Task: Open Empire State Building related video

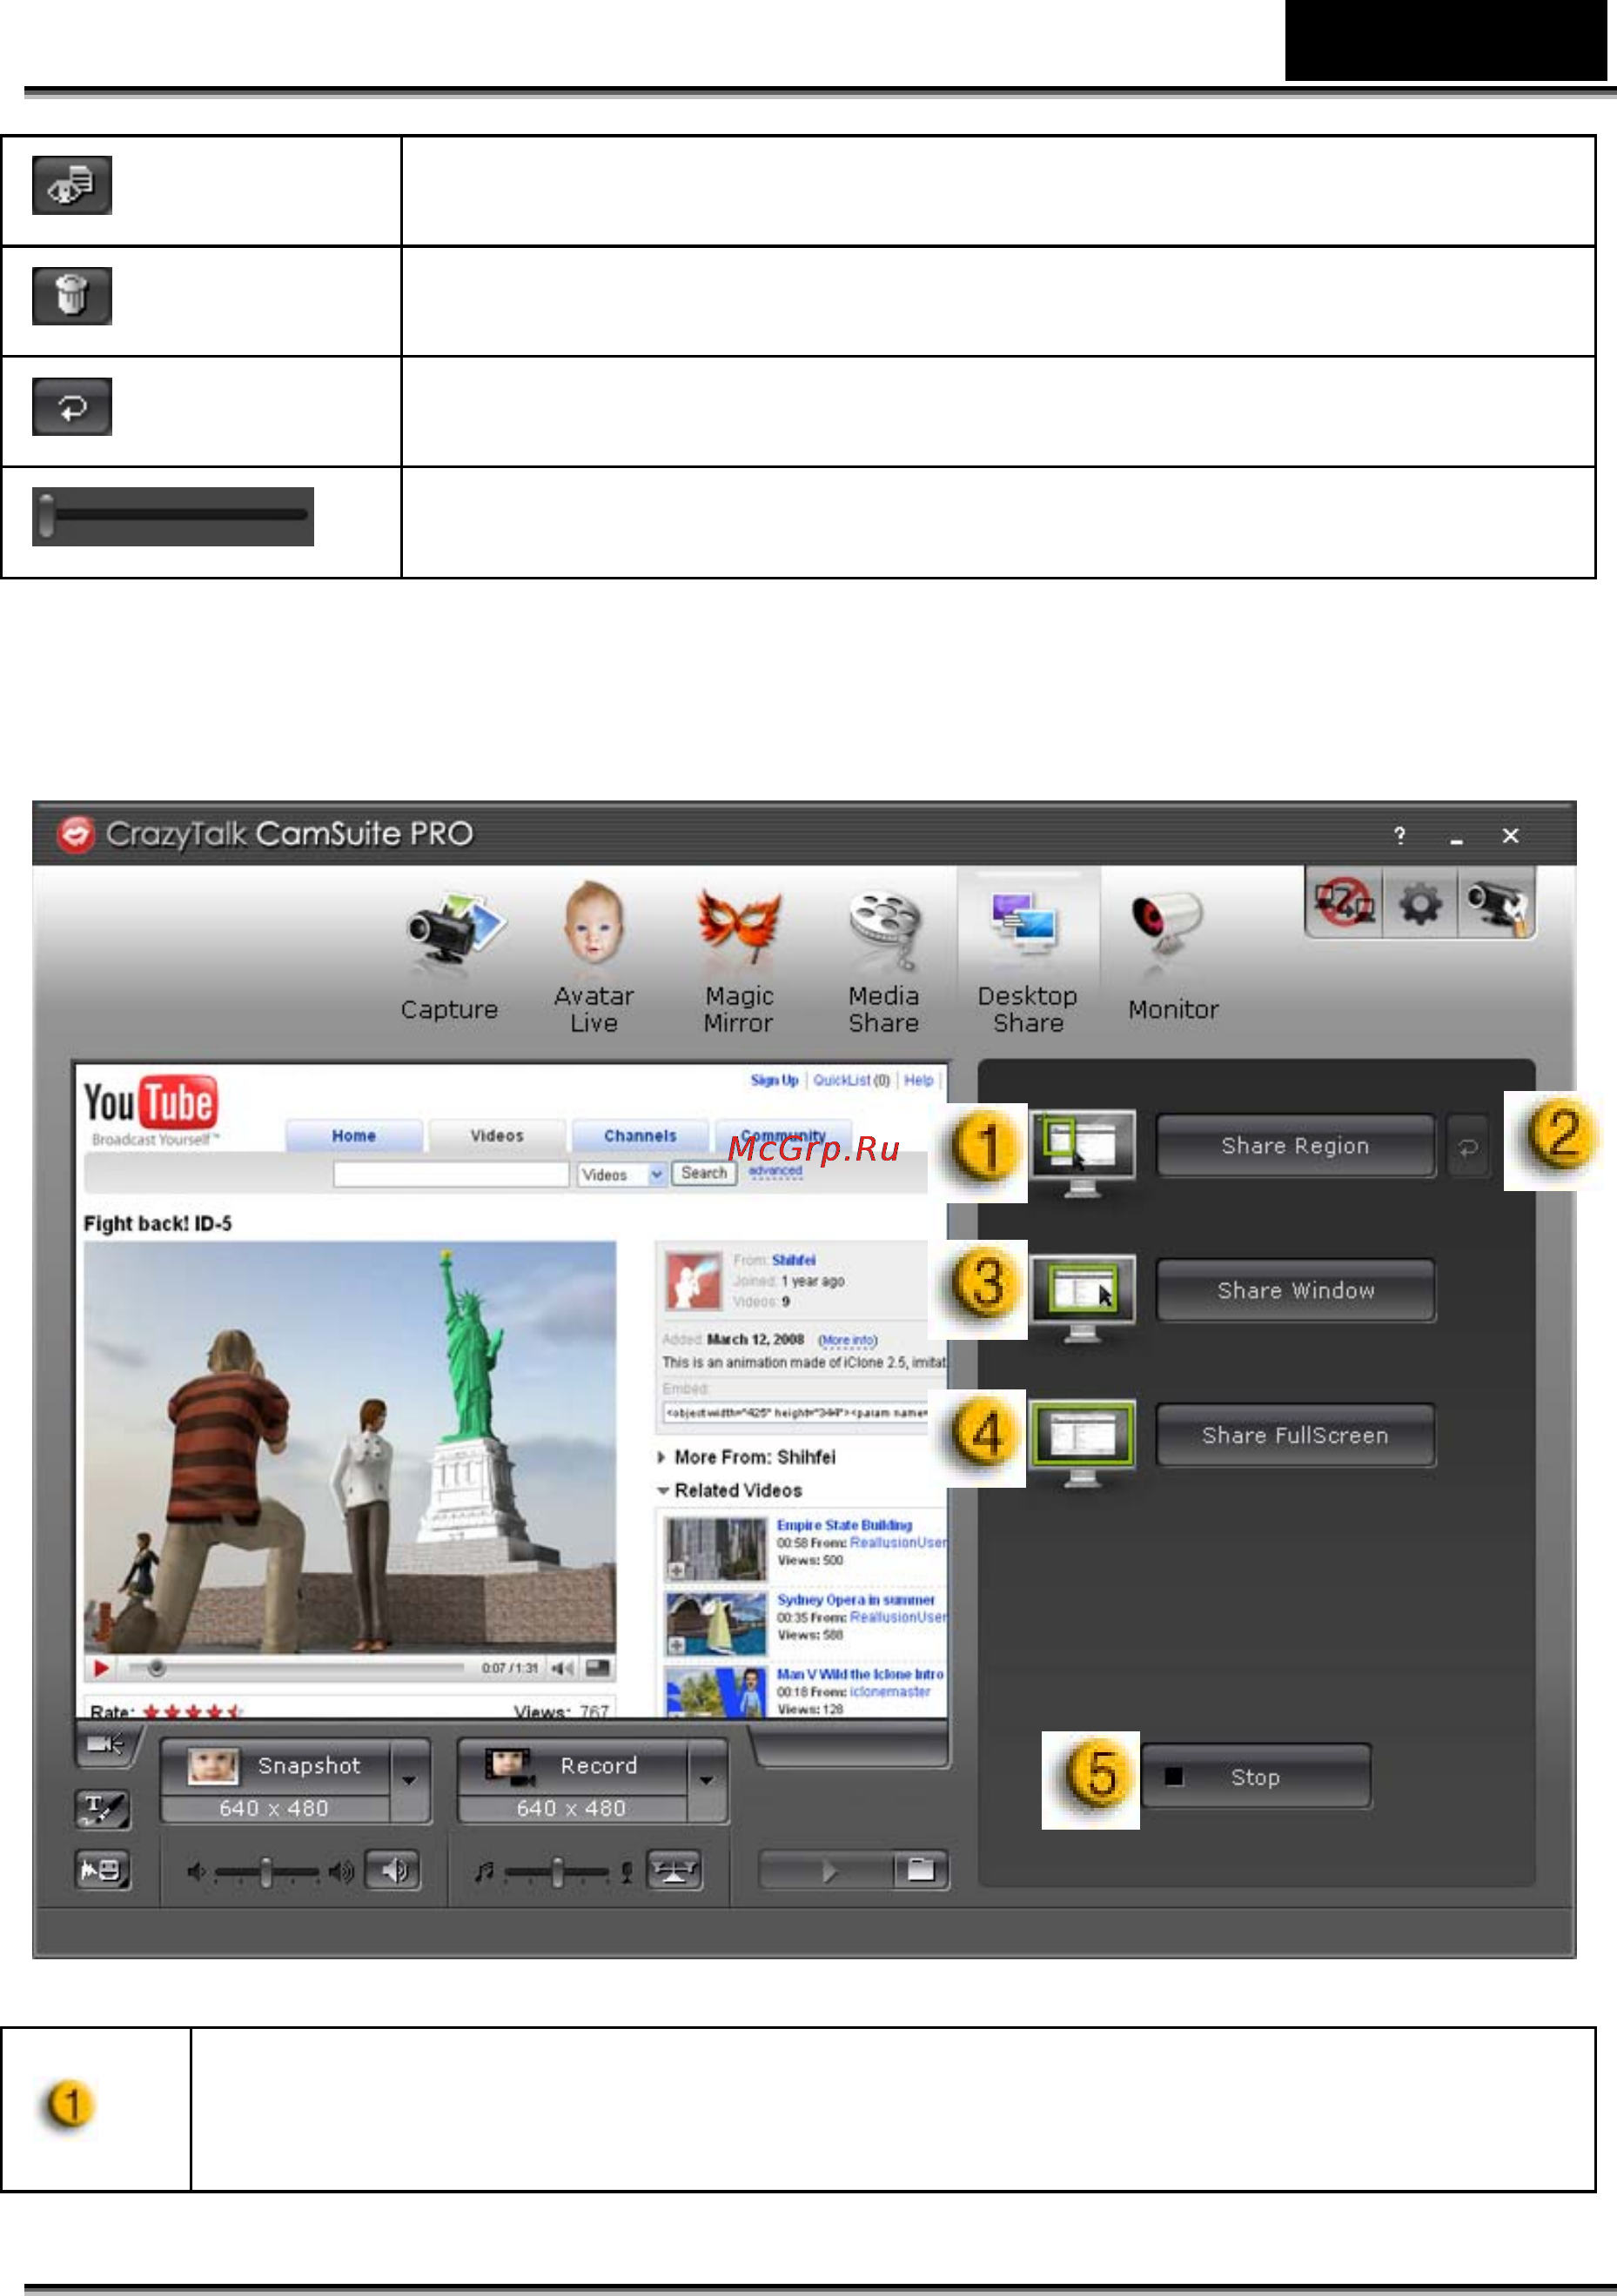Action: [x=844, y=1525]
